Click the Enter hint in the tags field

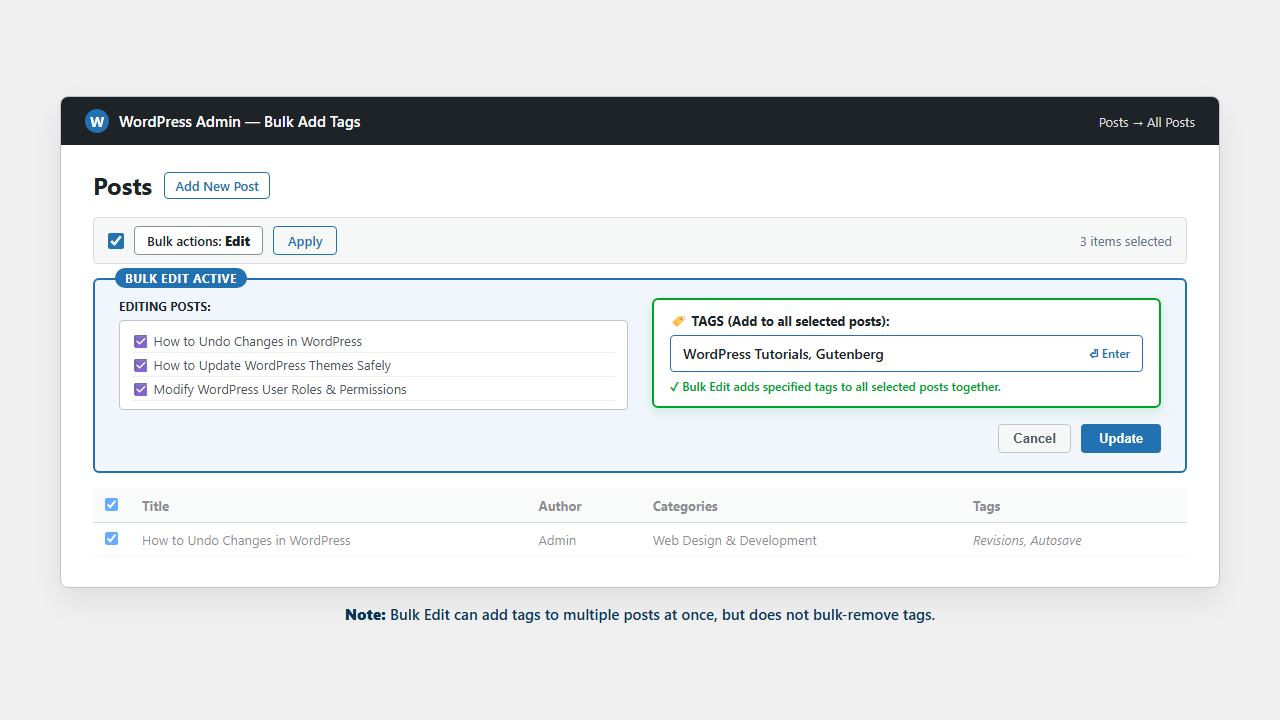[x=1110, y=354]
